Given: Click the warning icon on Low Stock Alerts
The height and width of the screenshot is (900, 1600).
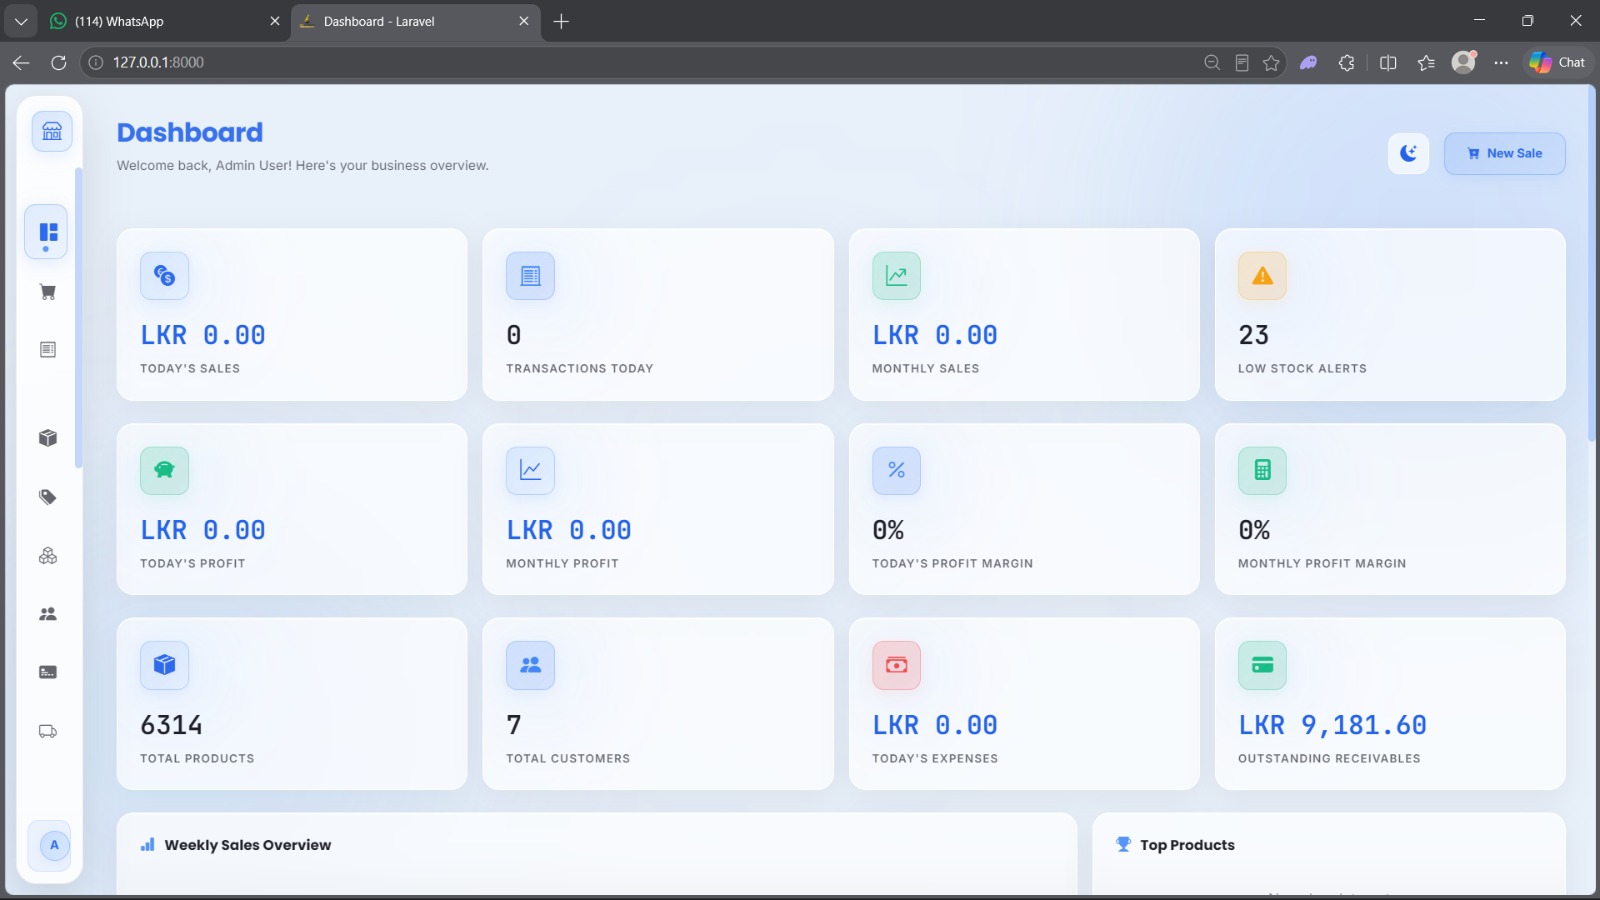Looking at the screenshot, I should click(1262, 276).
